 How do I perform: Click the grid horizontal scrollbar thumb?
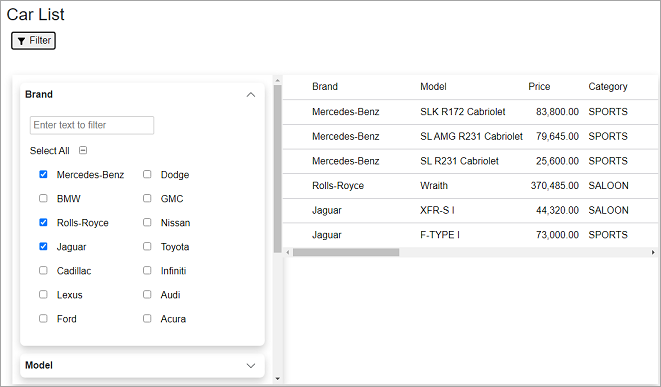(346, 252)
